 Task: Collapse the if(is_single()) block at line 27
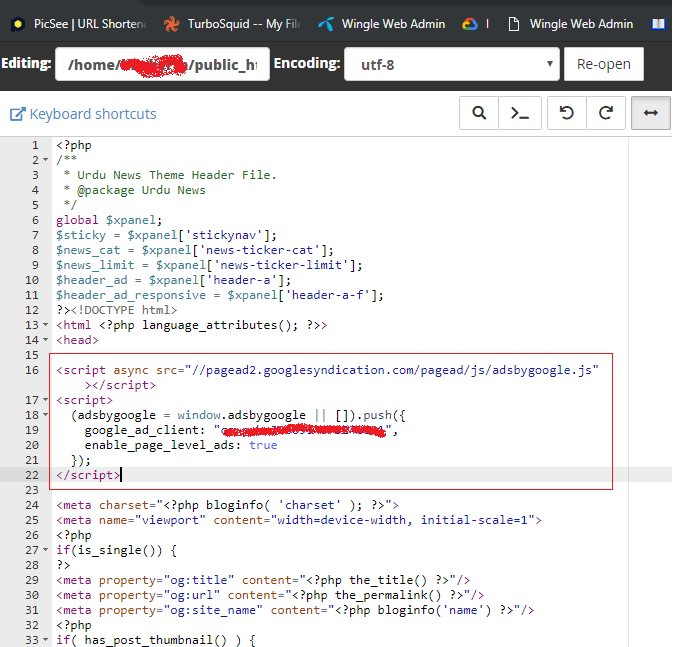pos(45,550)
